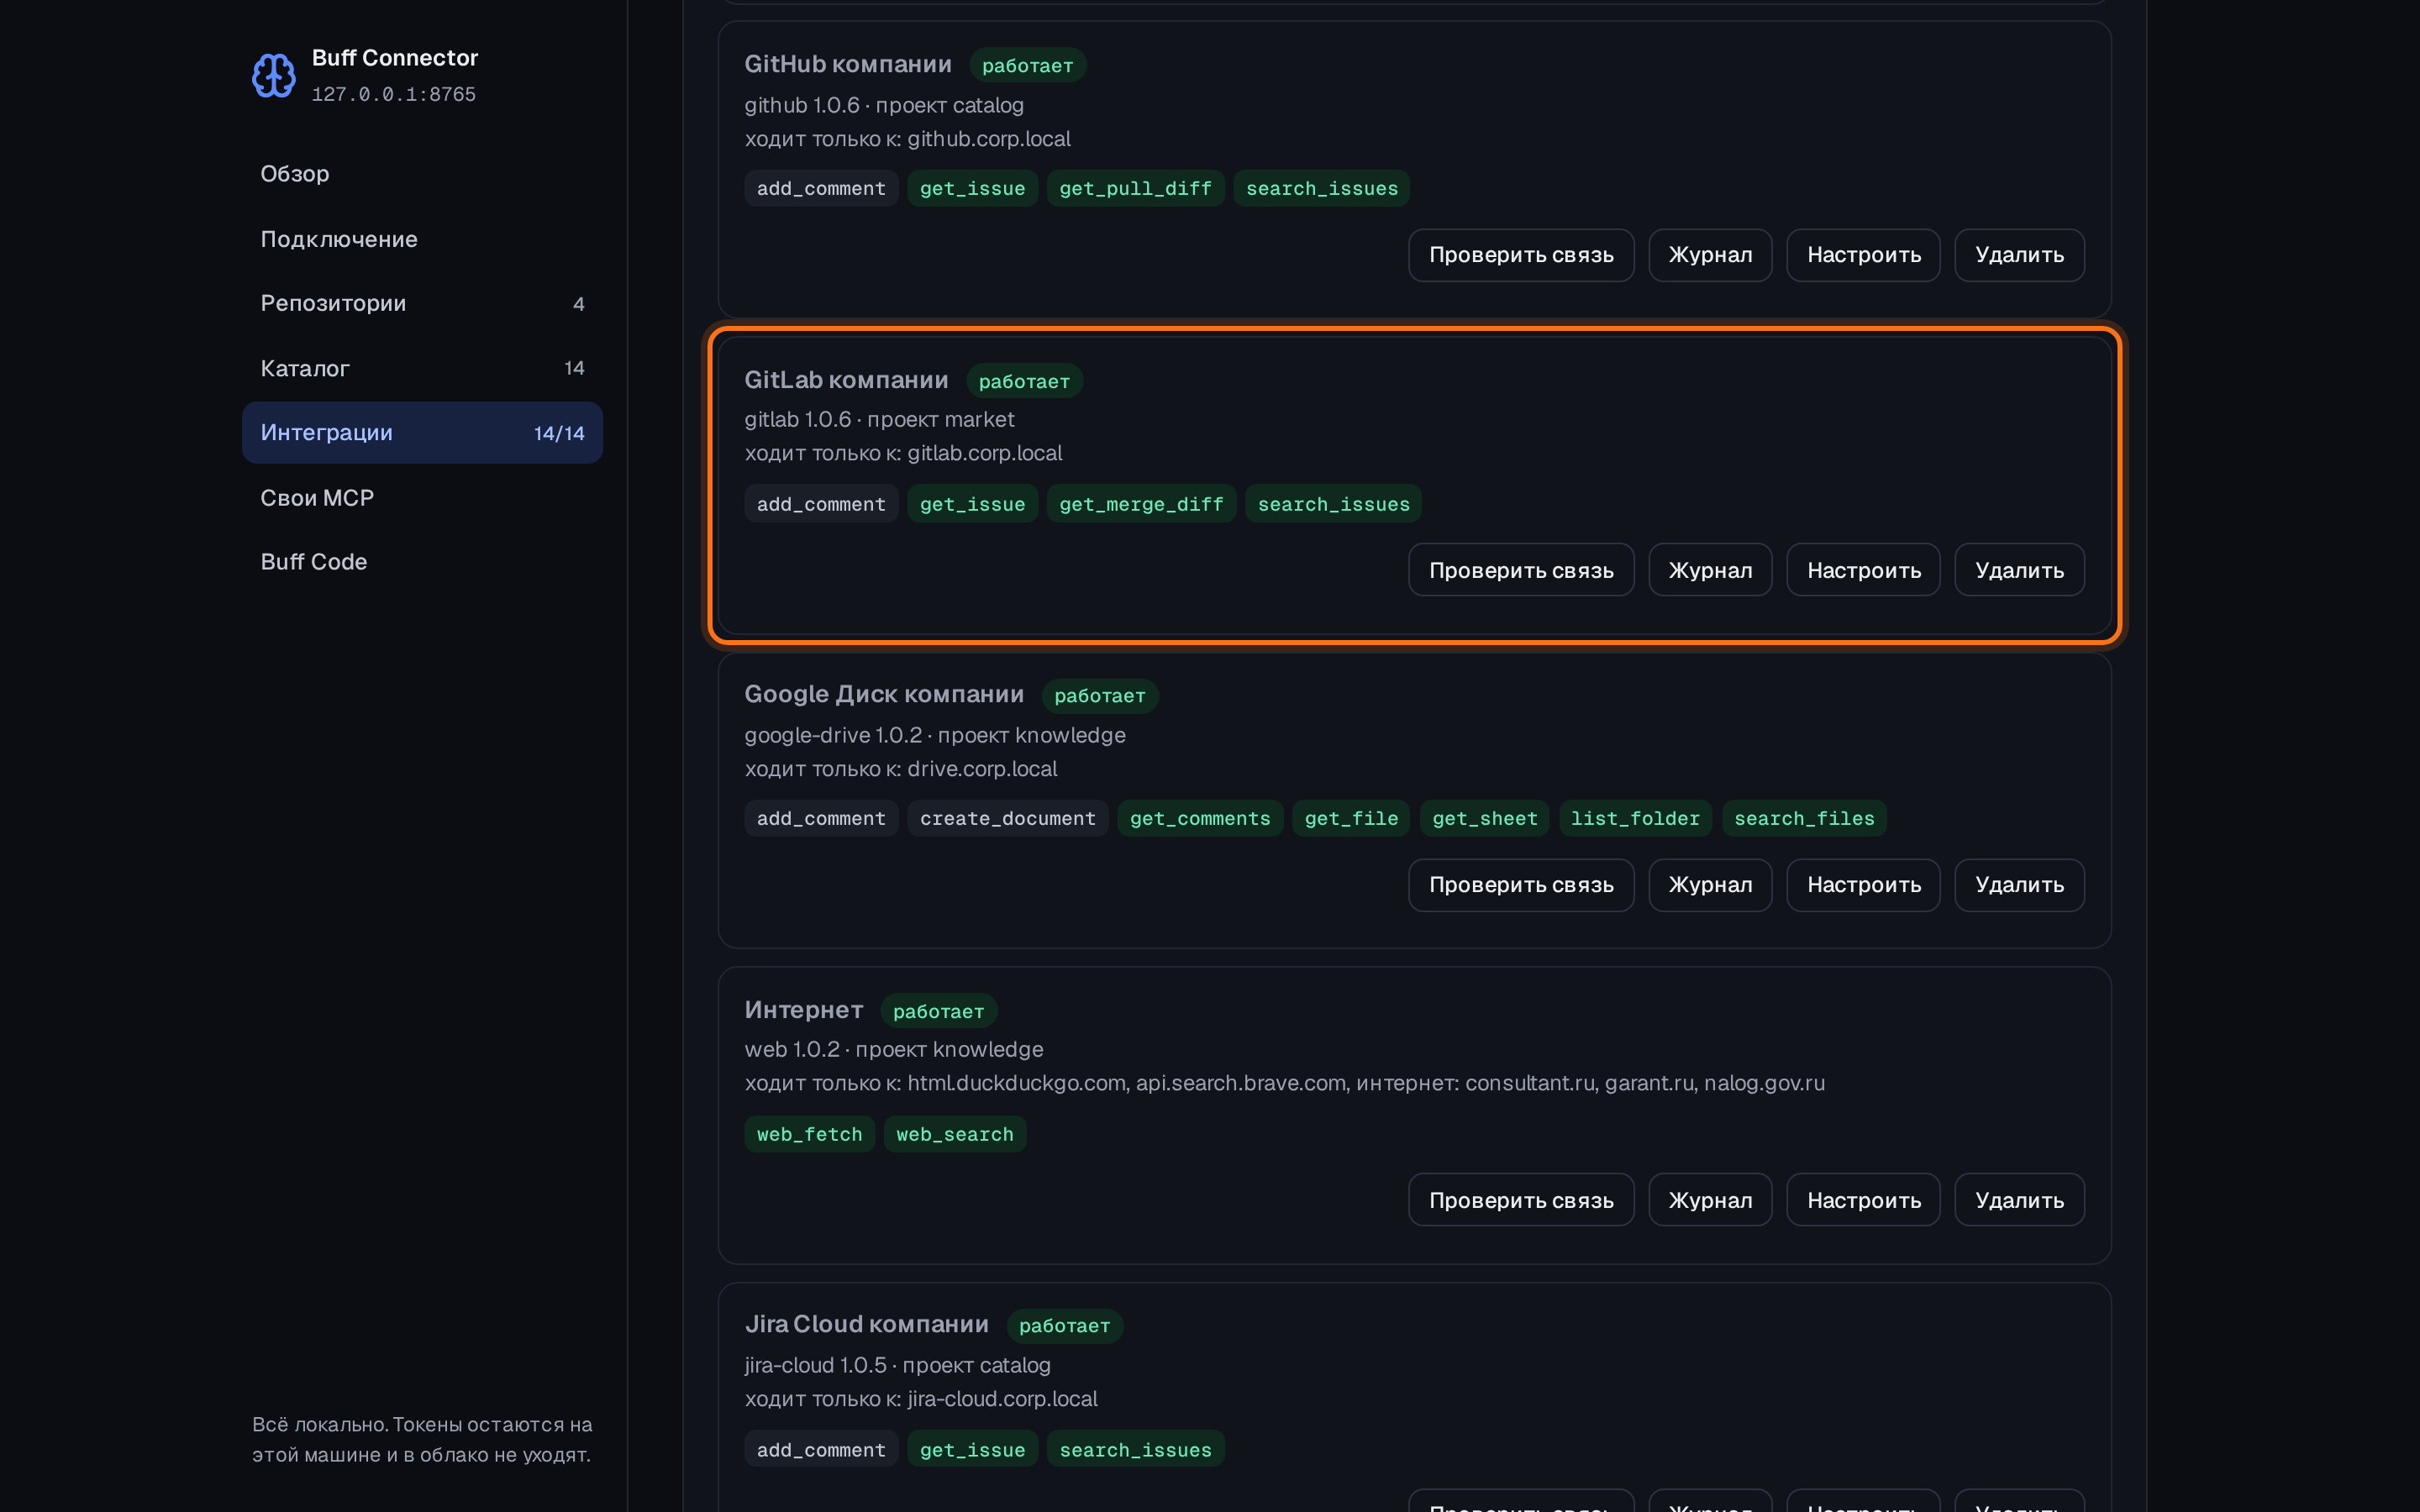Click the get_comments tool tag

tap(1200, 818)
